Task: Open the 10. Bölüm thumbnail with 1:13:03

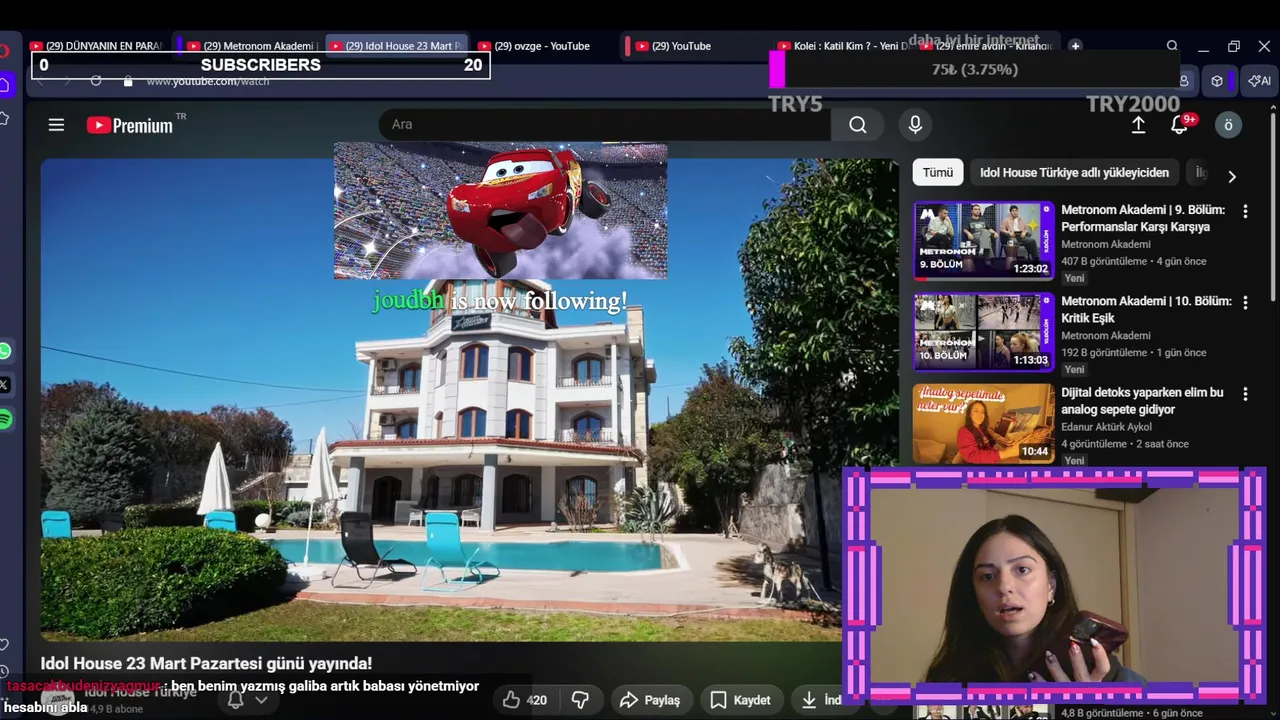Action: coord(983,332)
